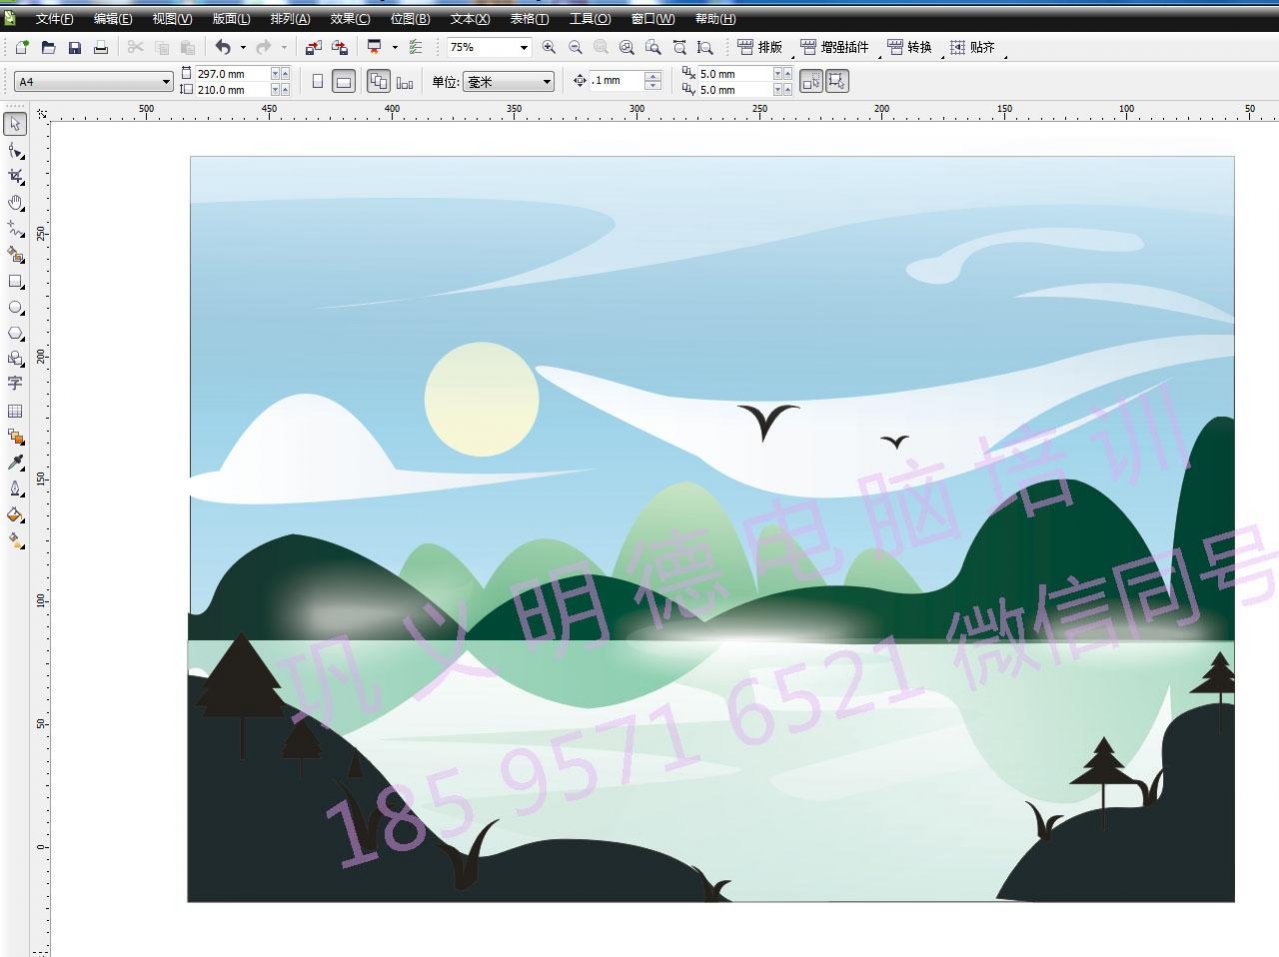Viewport: 1279px width, 957px height.
Task: Click the 增强插件 button
Action: click(x=835, y=47)
